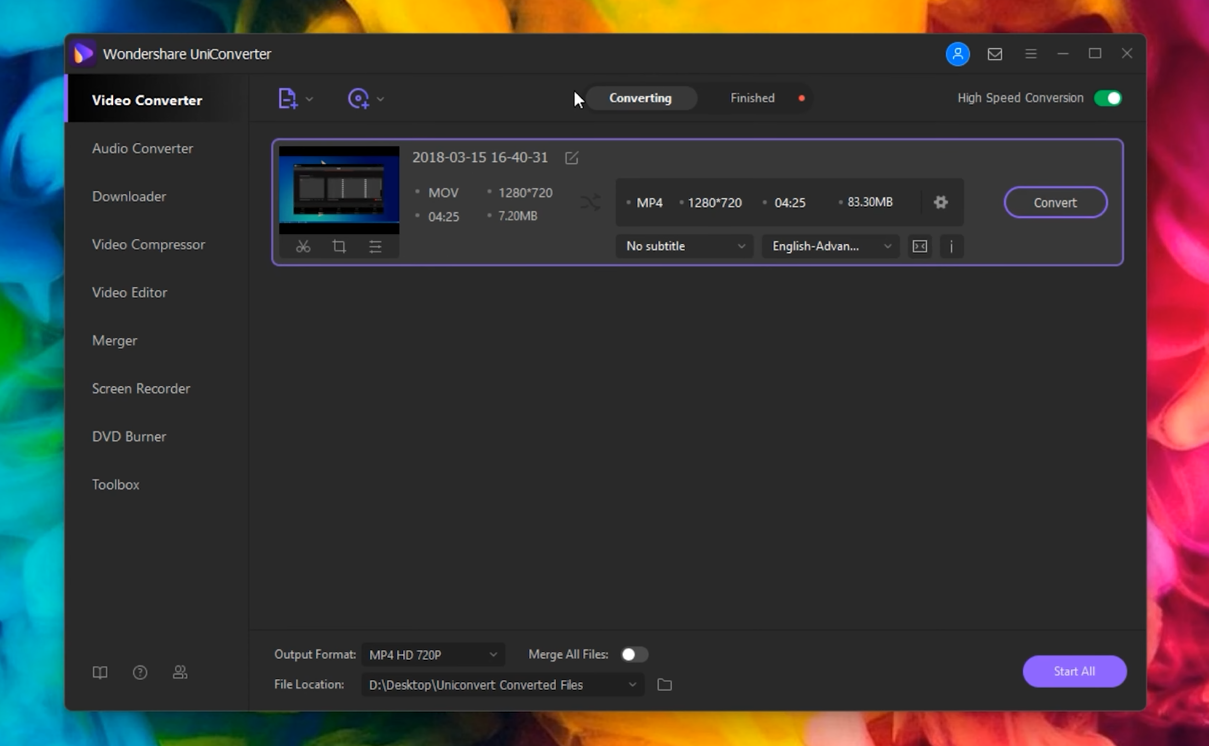The height and width of the screenshot is (746, 1209).
Task: Click the red notification dot by Finished
Action: point(802,98)
